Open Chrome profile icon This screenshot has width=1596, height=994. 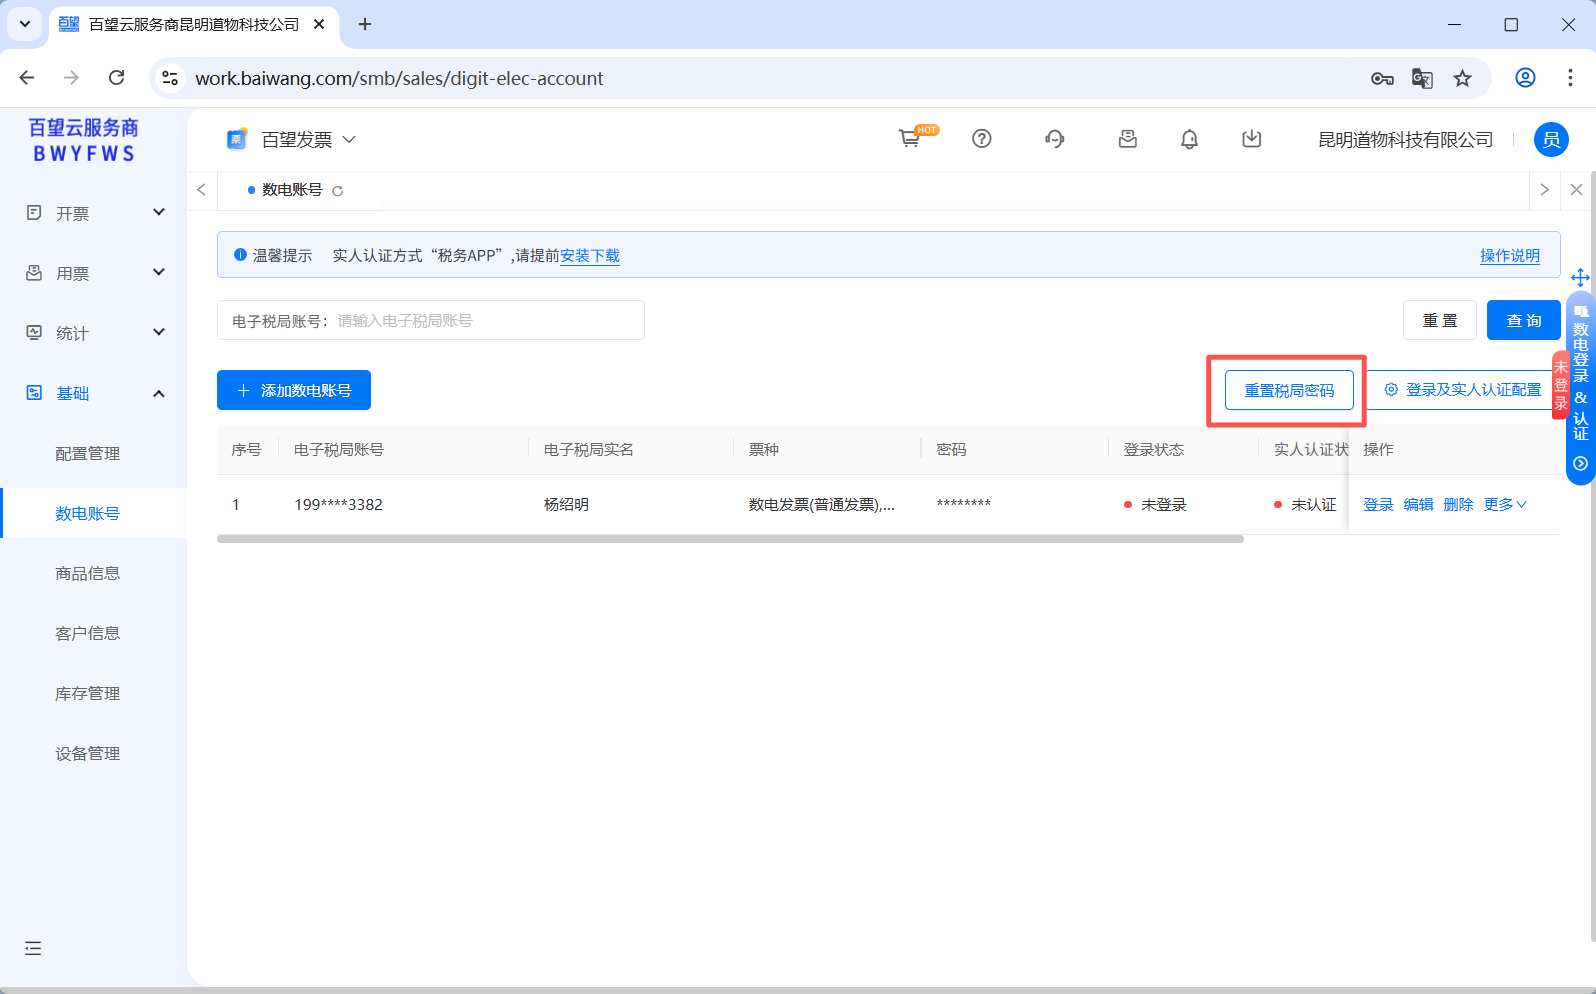[1525, 78]
